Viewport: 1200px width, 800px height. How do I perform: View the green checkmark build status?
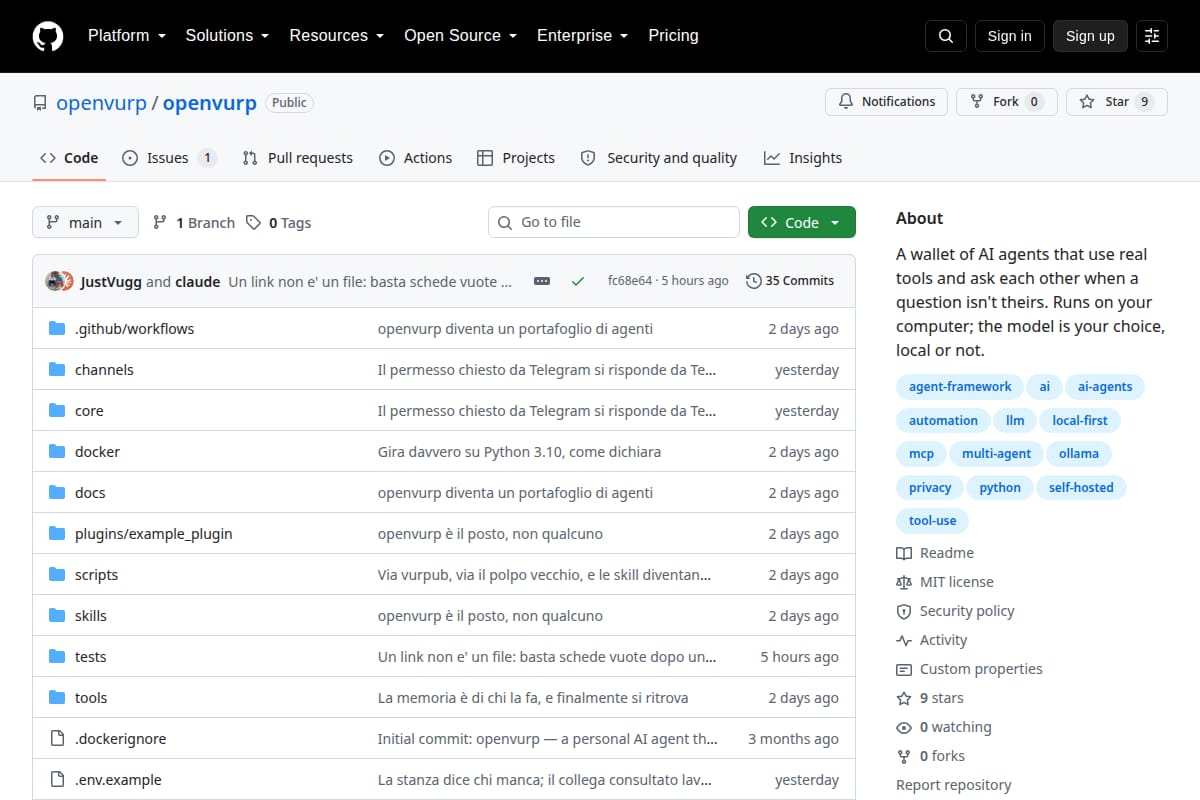point(578,281)
